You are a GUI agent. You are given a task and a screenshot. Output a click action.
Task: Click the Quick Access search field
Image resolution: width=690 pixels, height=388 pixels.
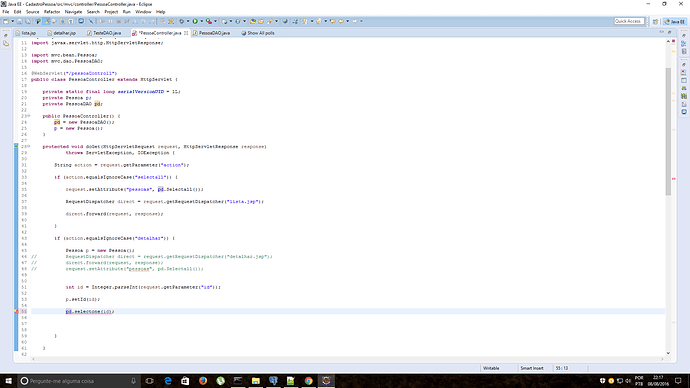(629, 21)
